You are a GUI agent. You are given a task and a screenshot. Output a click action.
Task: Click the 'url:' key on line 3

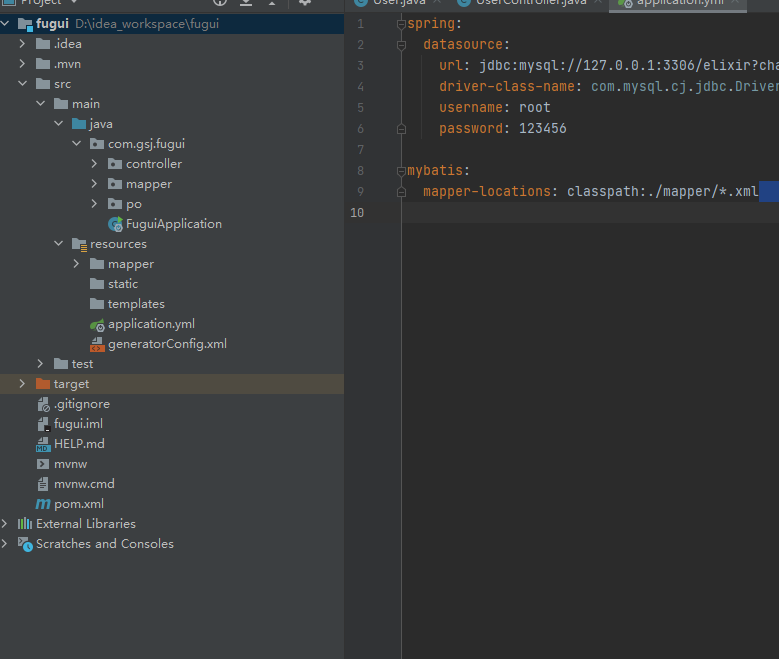[x=454, y=66]
